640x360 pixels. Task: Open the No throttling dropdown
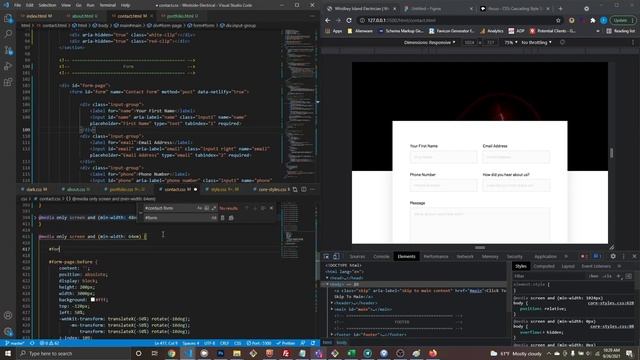(x=536, y=42)
